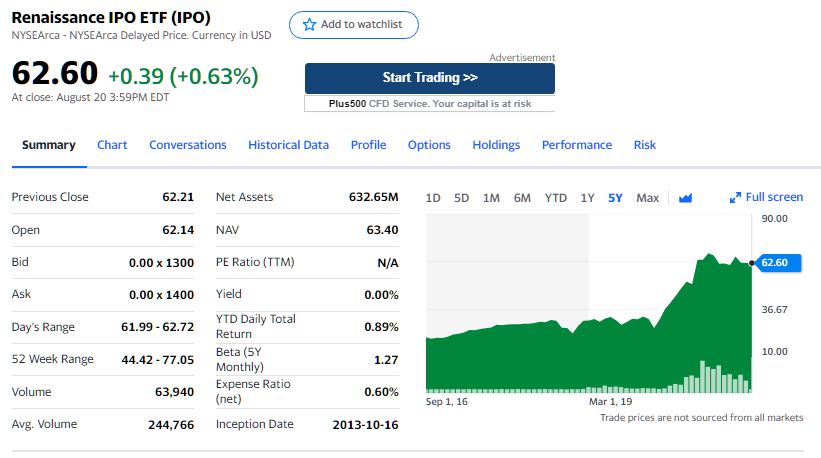Click the Inception Date value 2013-10-16
This screenshot has height=458, width=821.
click(365, 425)
